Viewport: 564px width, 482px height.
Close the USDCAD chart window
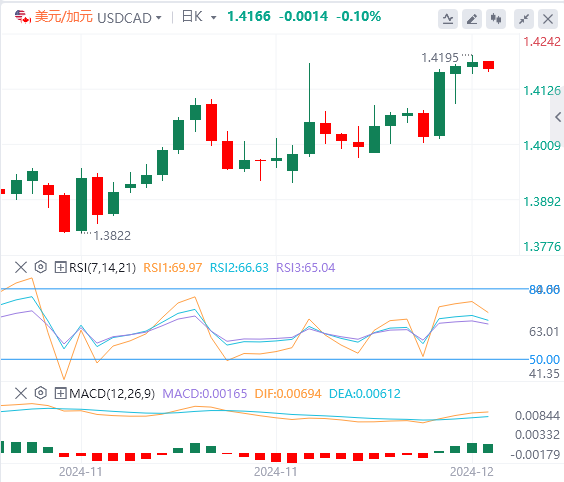[548, 19]
